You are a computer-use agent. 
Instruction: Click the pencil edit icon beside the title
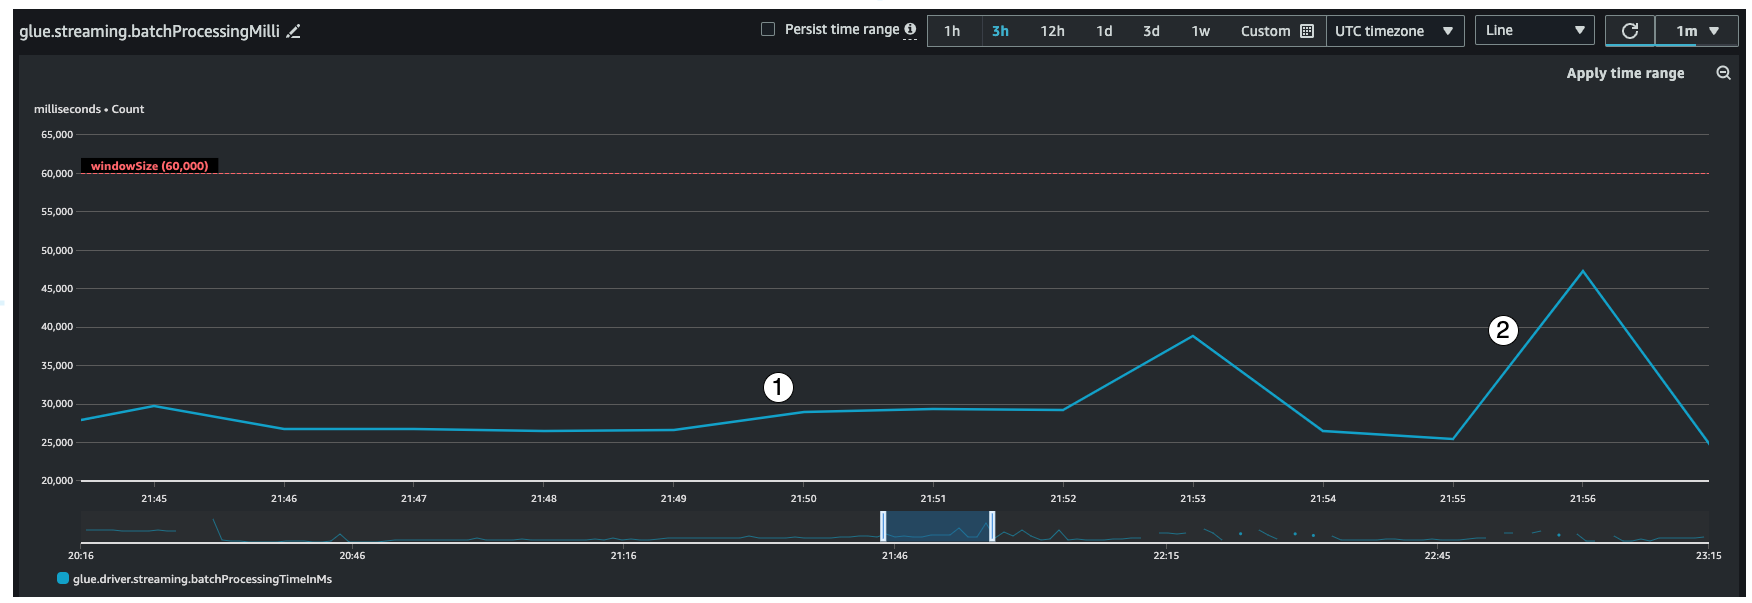tap(293, 32)
